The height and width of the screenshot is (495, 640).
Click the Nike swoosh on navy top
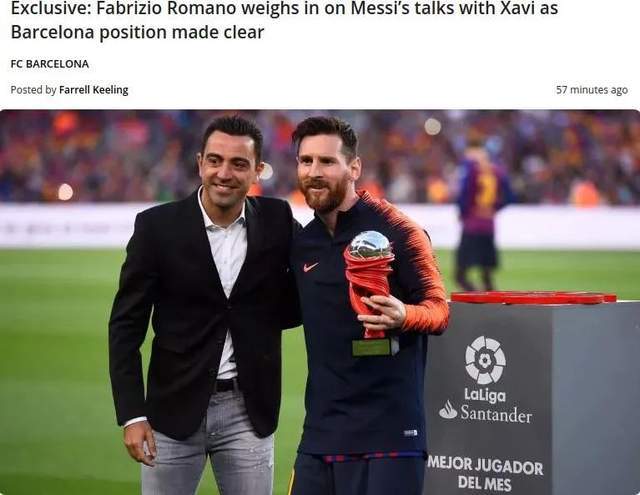click(x=311, y=267)
